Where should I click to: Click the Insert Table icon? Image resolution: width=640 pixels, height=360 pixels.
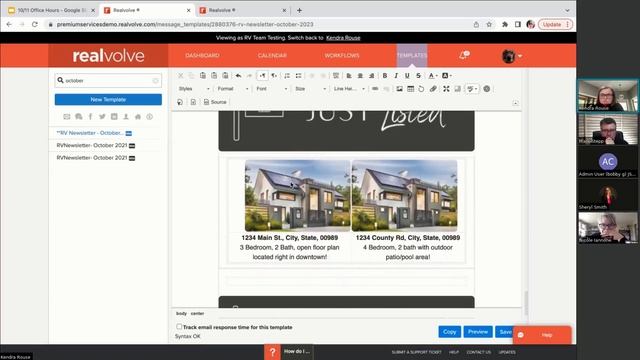tap(411, 89)
